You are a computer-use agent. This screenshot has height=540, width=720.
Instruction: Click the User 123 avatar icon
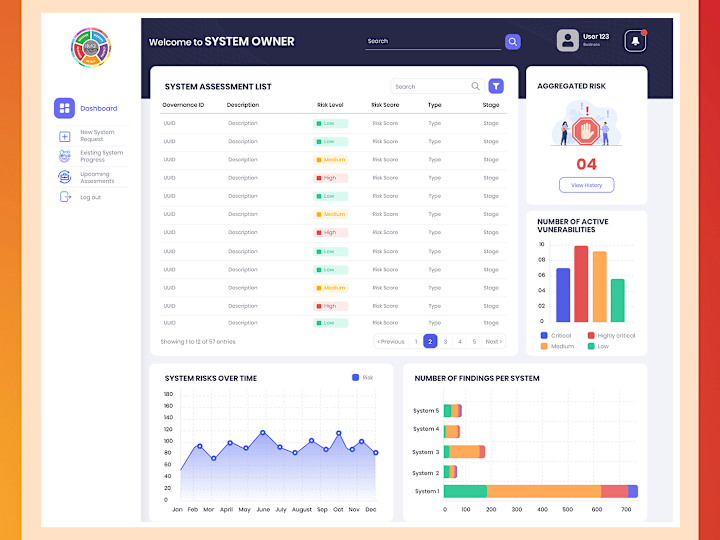coord(568,40)
